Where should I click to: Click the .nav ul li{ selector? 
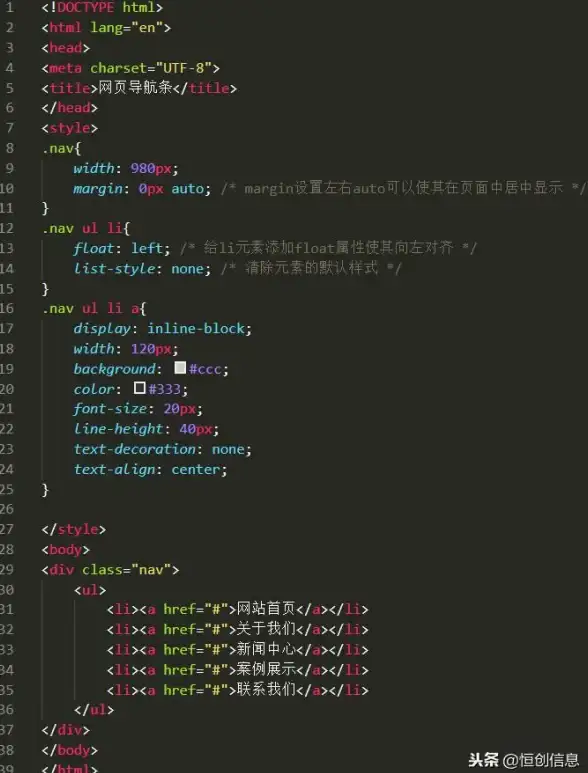click(x=85, y=228)
